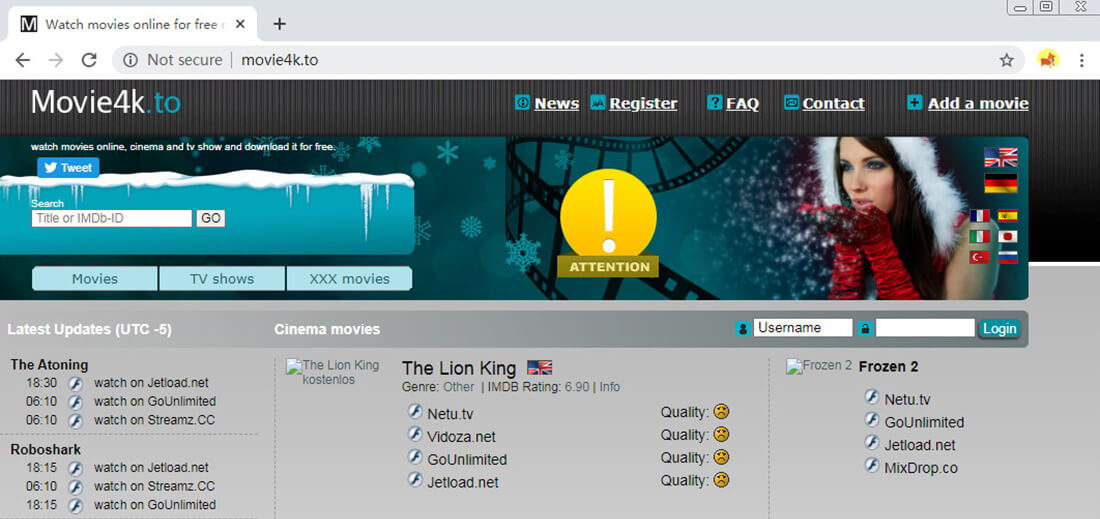Watch Roboshark on GoUnlimited
This screenshot has width=1100, height=519.
[155, 505]
